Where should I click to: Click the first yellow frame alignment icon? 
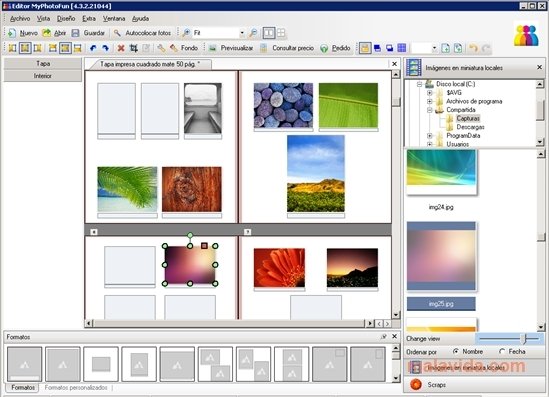(12, 48)
